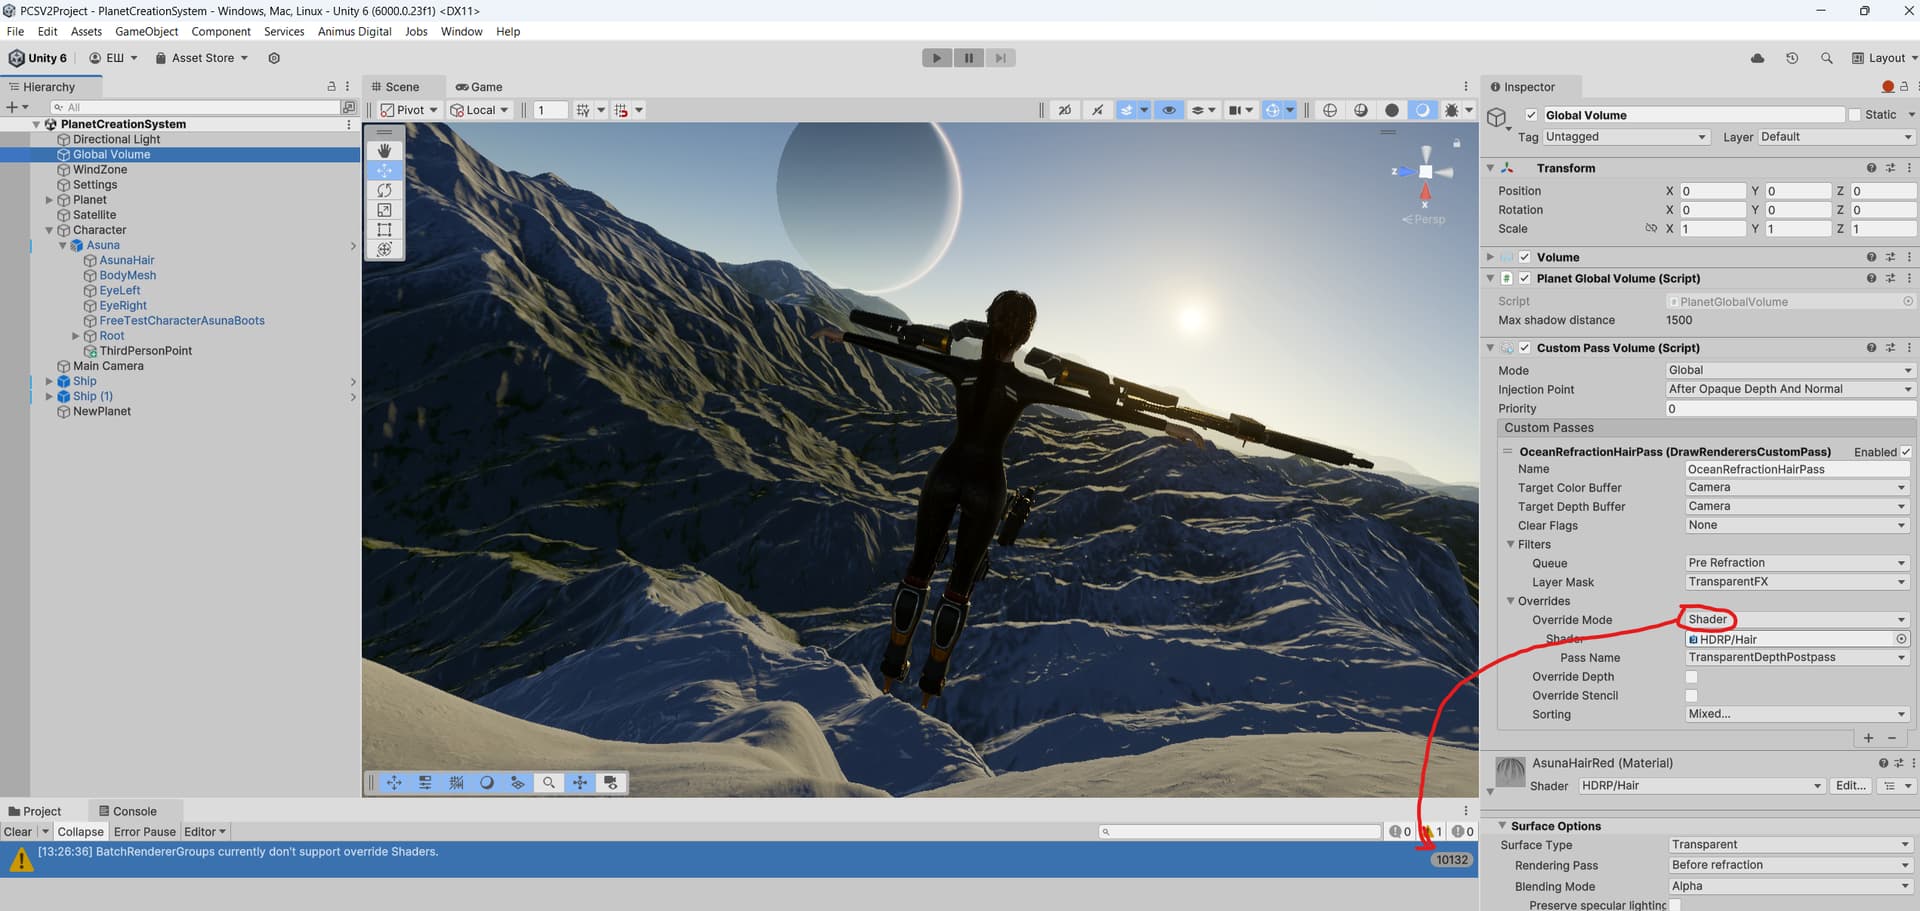Click the camera view options icon in Scene toolbar
This screenshot has width=1920, height=911.
pos(1240,110)
